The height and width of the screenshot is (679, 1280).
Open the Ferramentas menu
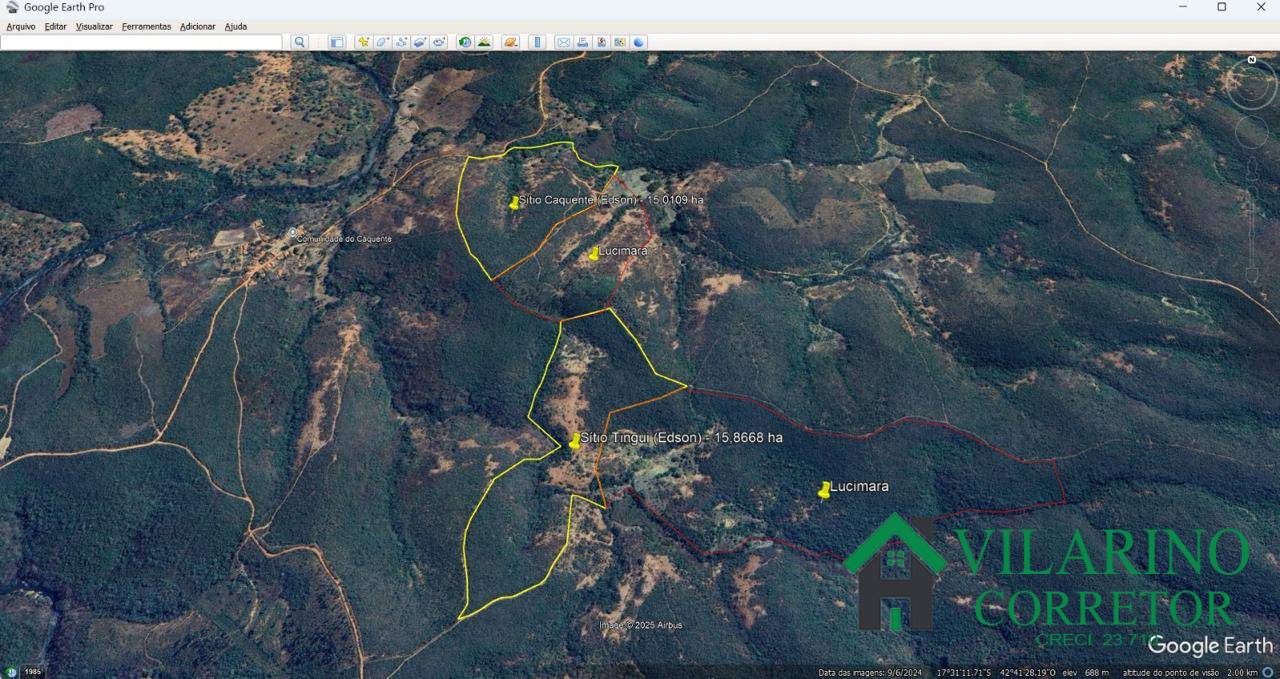click(x=146, y=26)
